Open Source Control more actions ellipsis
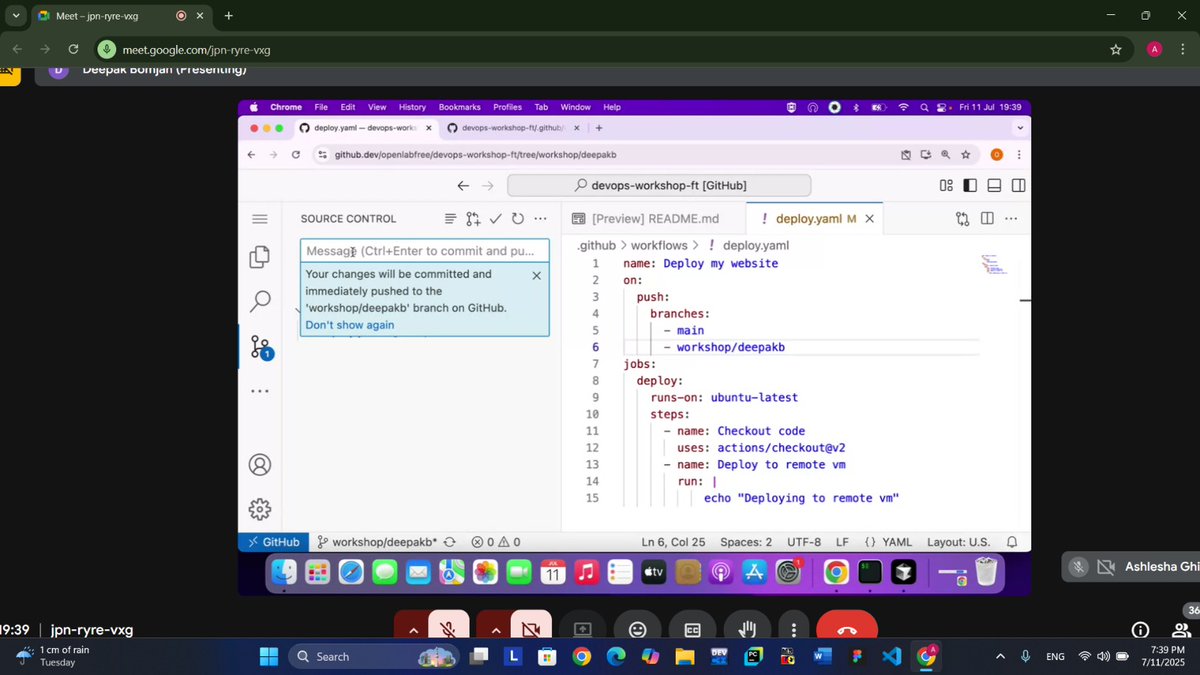 pyautogui.click(x=540, y=219)
